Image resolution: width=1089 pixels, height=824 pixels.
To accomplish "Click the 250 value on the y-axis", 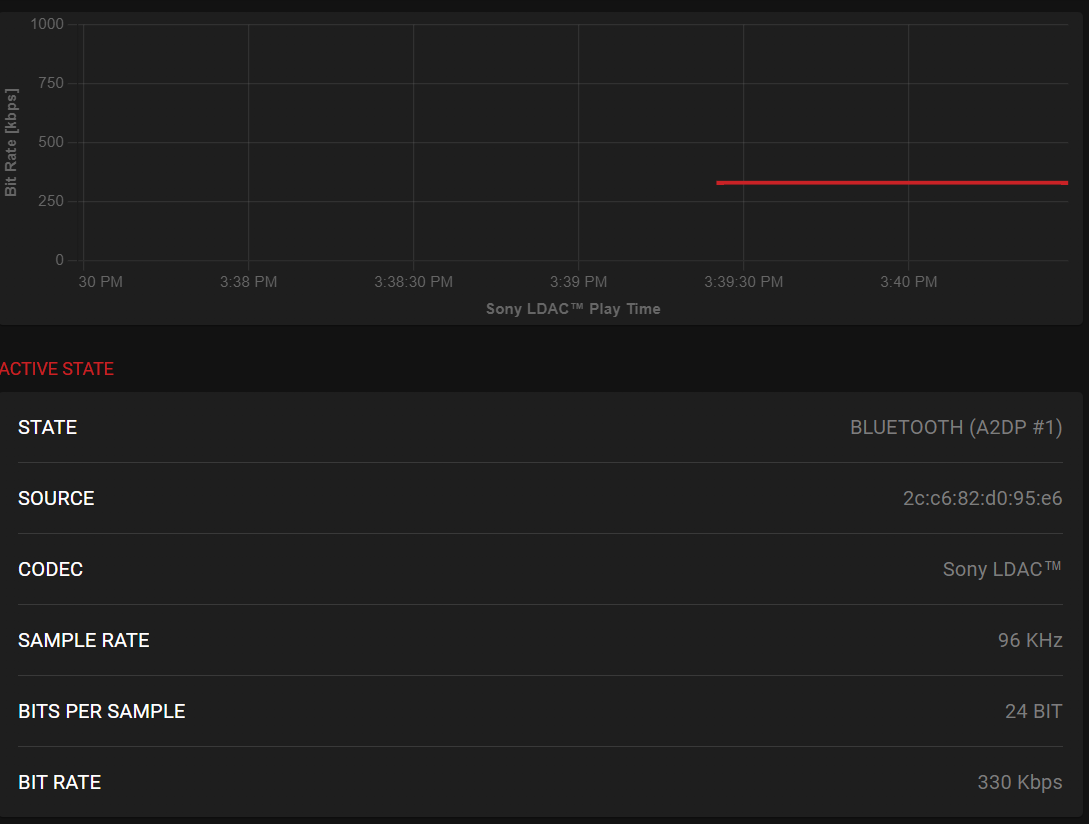I will coord(51,201).
